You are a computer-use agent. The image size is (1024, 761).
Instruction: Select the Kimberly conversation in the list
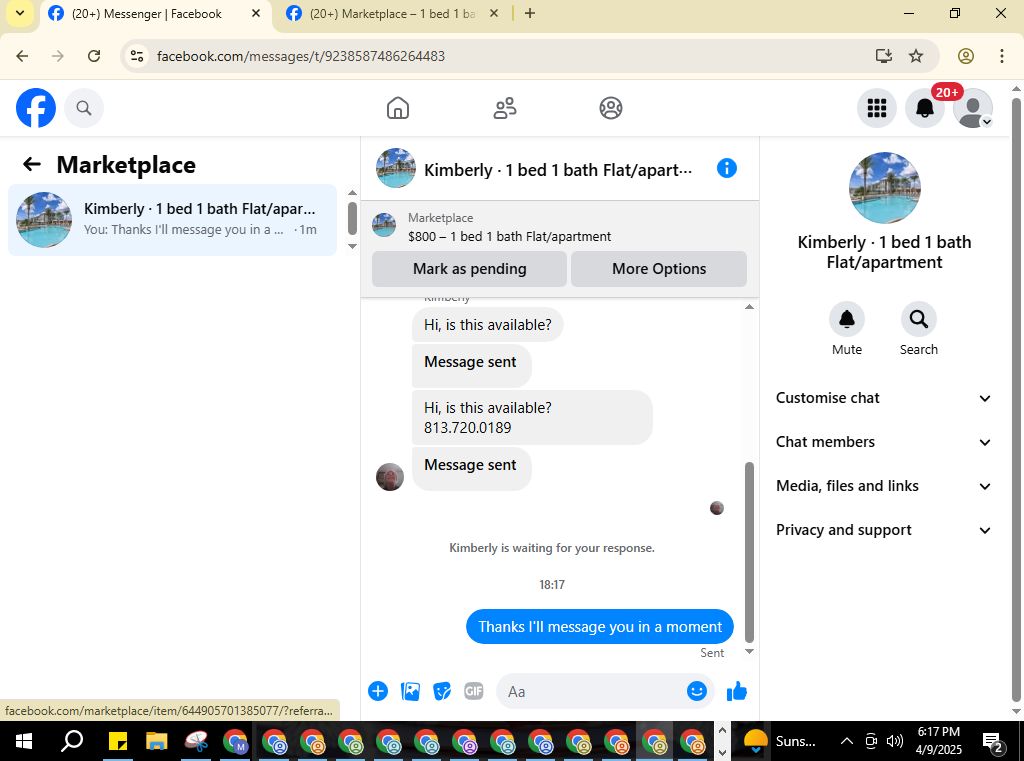[x=172, y=219]
